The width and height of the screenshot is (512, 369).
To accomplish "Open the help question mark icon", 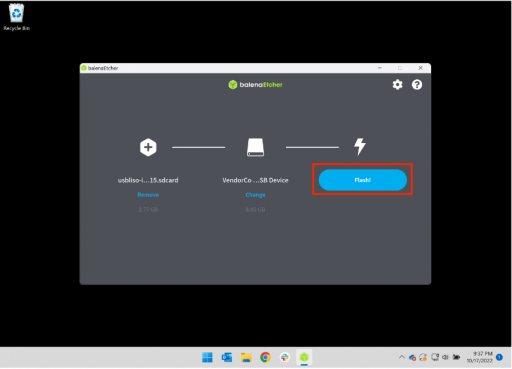I will coord(417,85).
